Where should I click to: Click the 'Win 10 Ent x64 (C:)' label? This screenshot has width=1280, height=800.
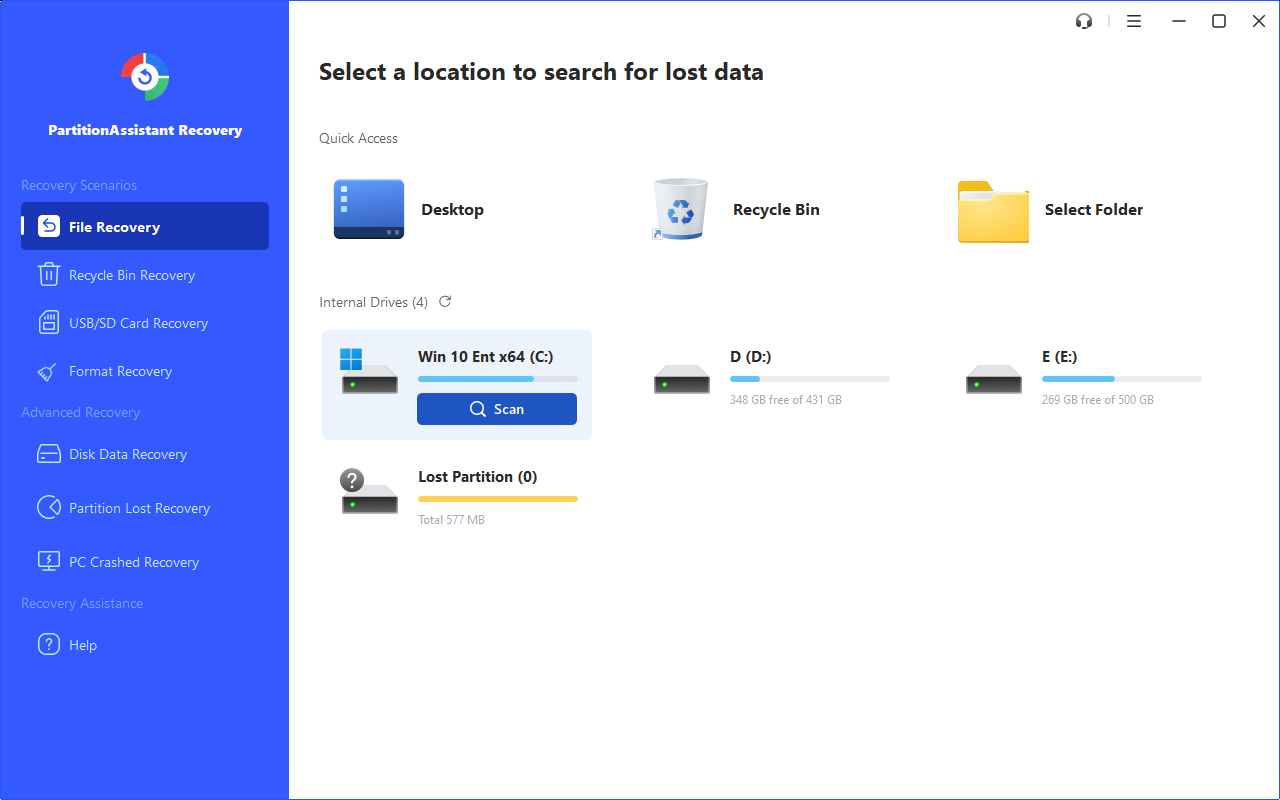pos(486,356)
